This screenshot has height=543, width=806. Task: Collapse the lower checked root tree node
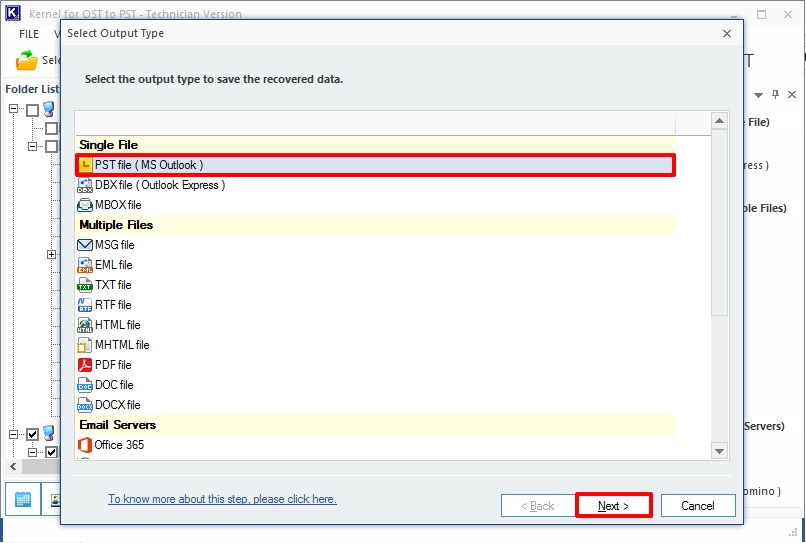coord(14,434)
